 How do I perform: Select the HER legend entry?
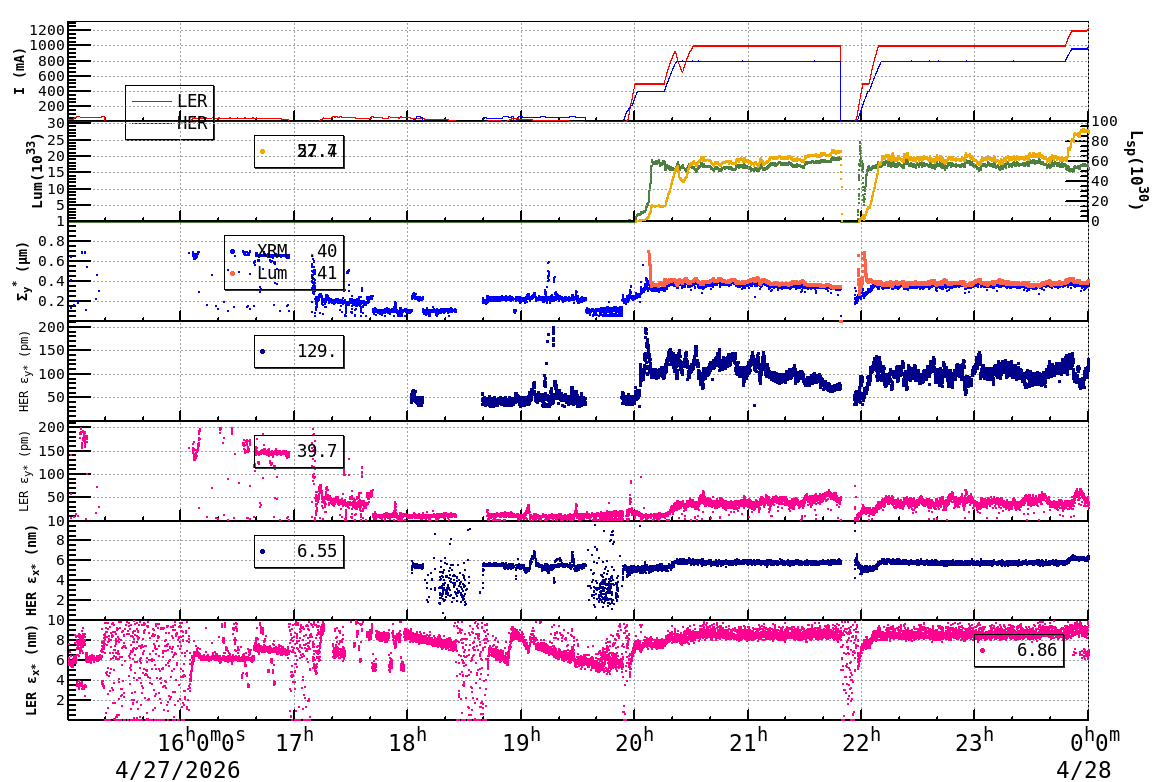[169, 123]
